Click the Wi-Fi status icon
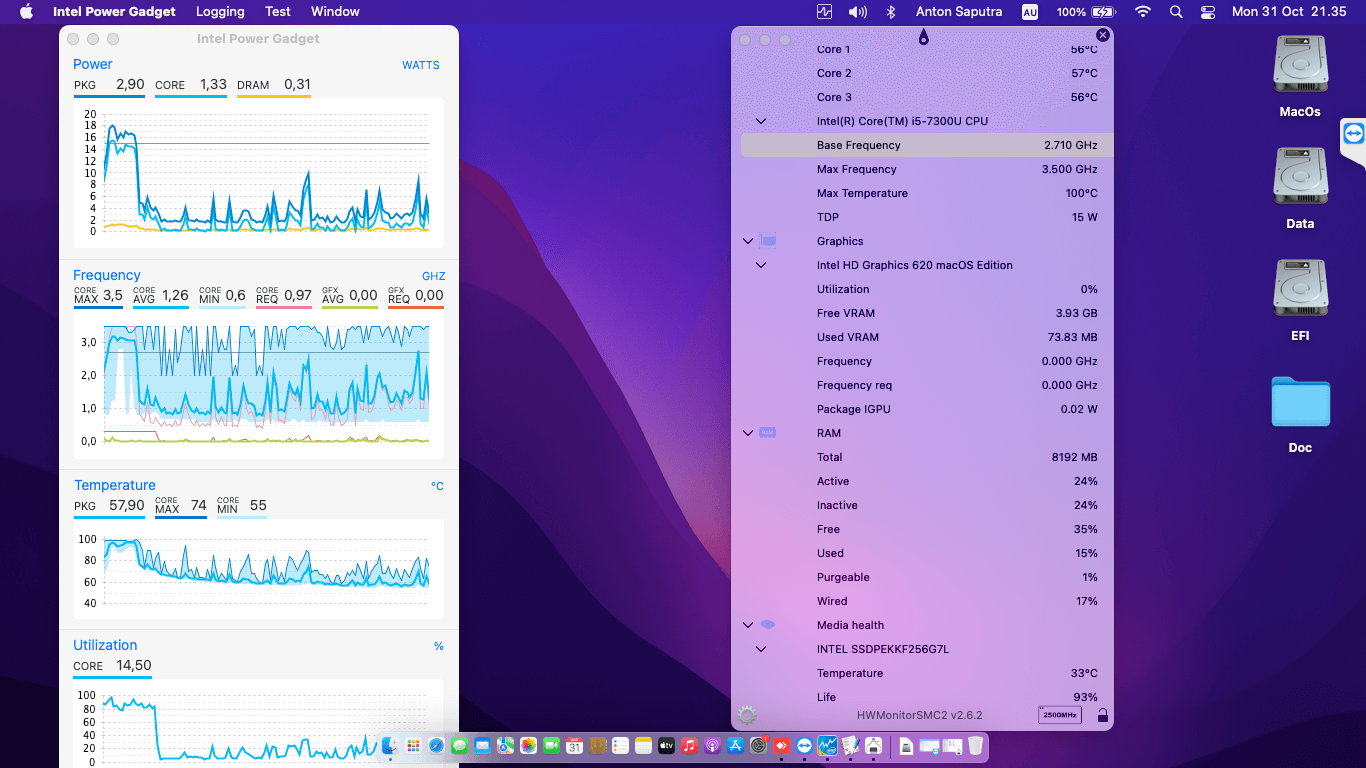 tap(1143, 12)
